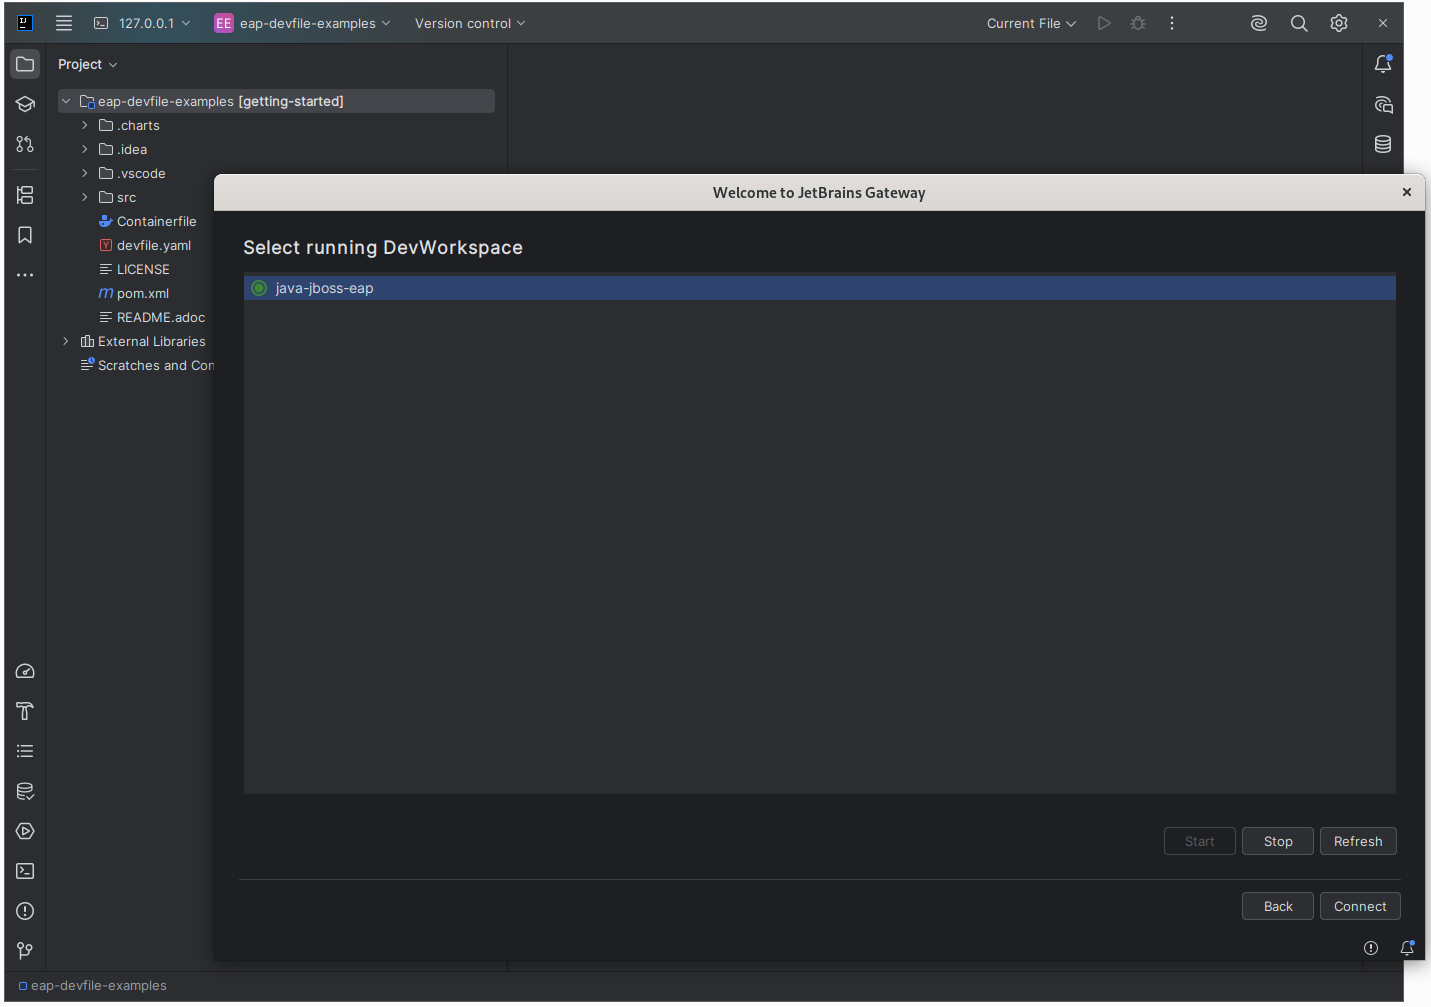This screenshot has height=1007, width=1431.
Task: Open the Git tool window
Action: pyautogui.click(x=25, y=951)
